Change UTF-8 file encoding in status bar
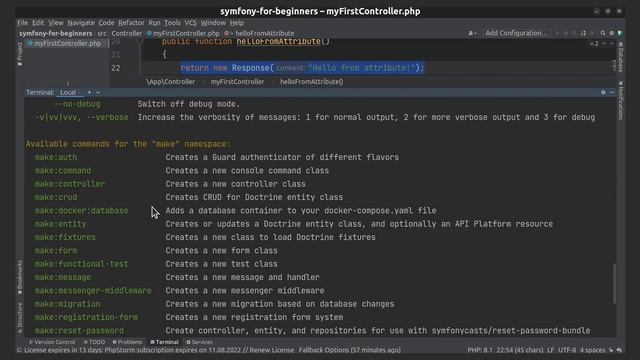640x360 pixels. [567, 350]
